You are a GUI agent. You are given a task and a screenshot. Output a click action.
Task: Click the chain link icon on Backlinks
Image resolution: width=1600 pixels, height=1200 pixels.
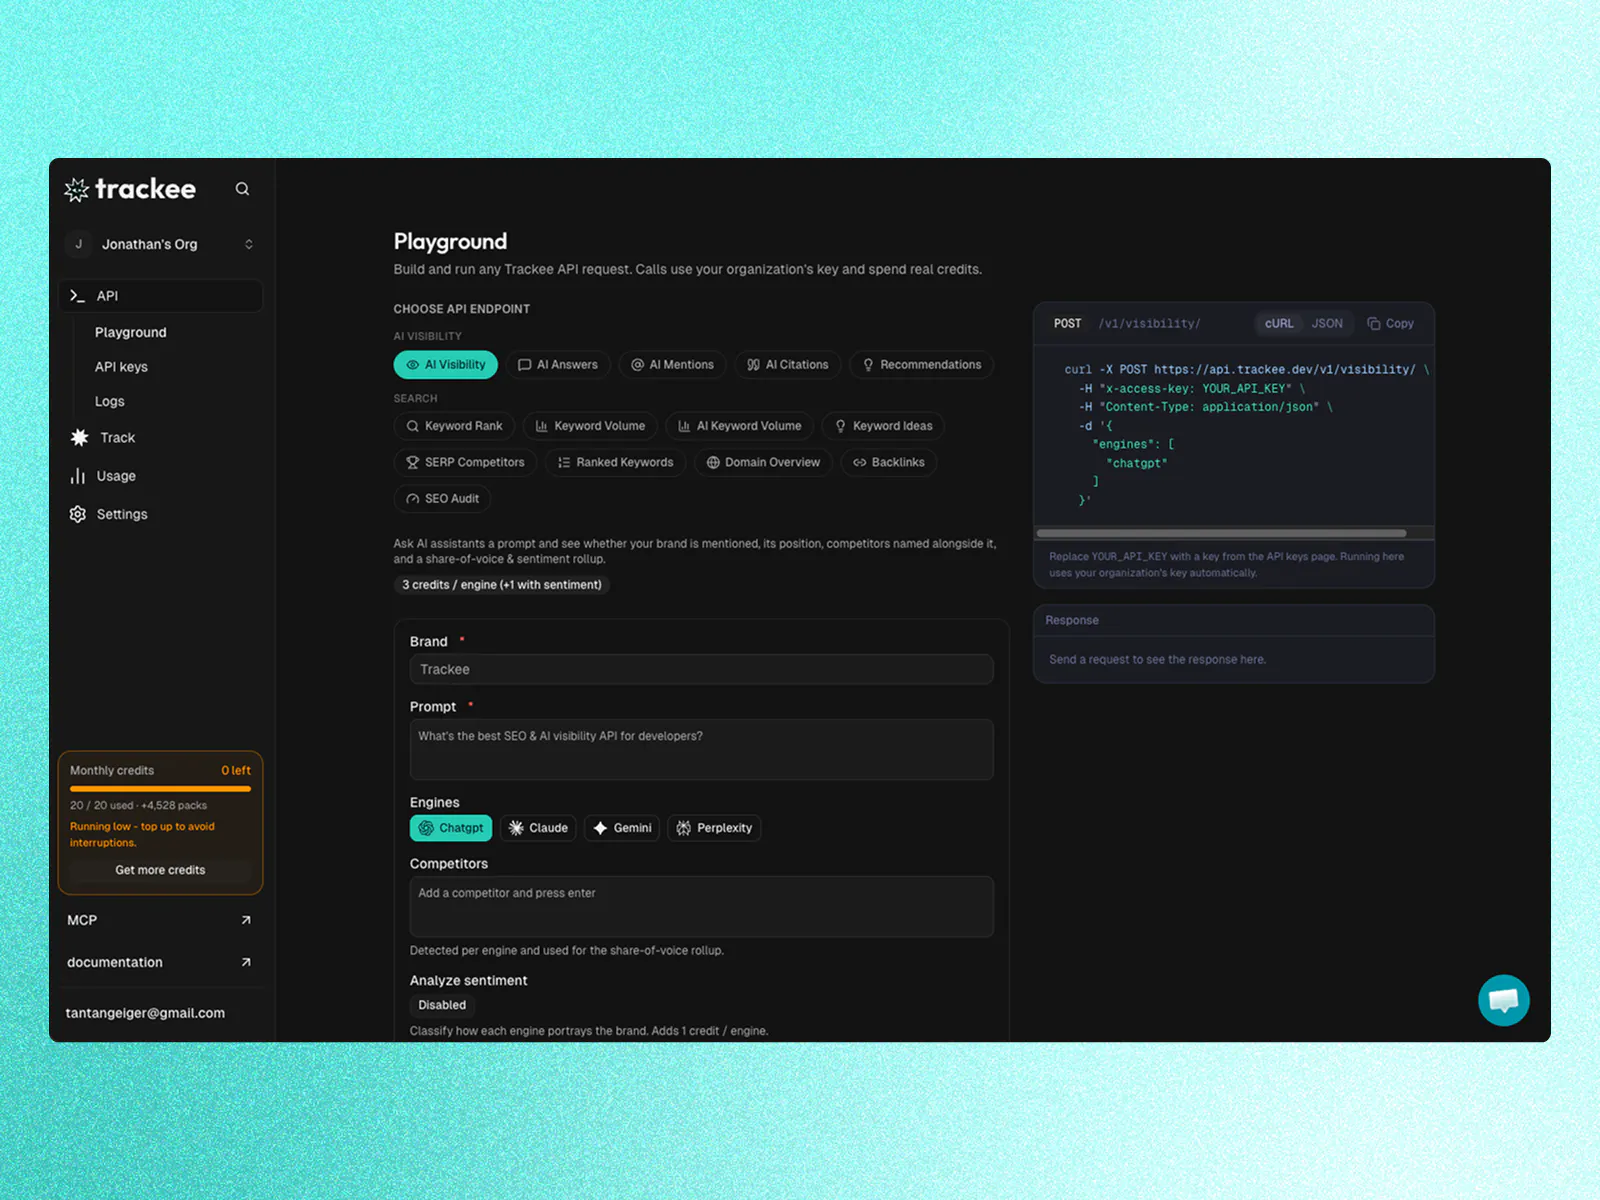pyautogui.click(x=859, y=462)
